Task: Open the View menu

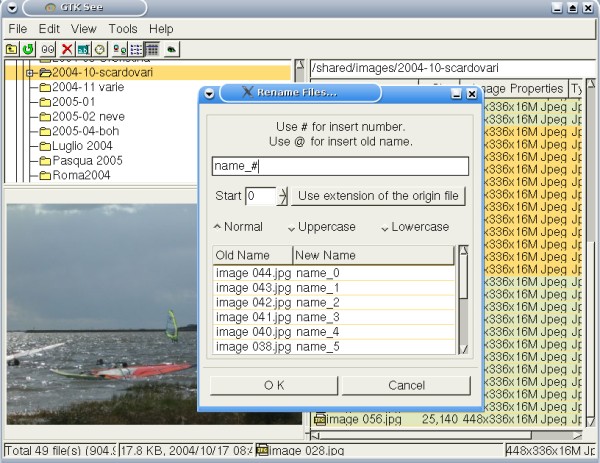Action: coord(84,29)
